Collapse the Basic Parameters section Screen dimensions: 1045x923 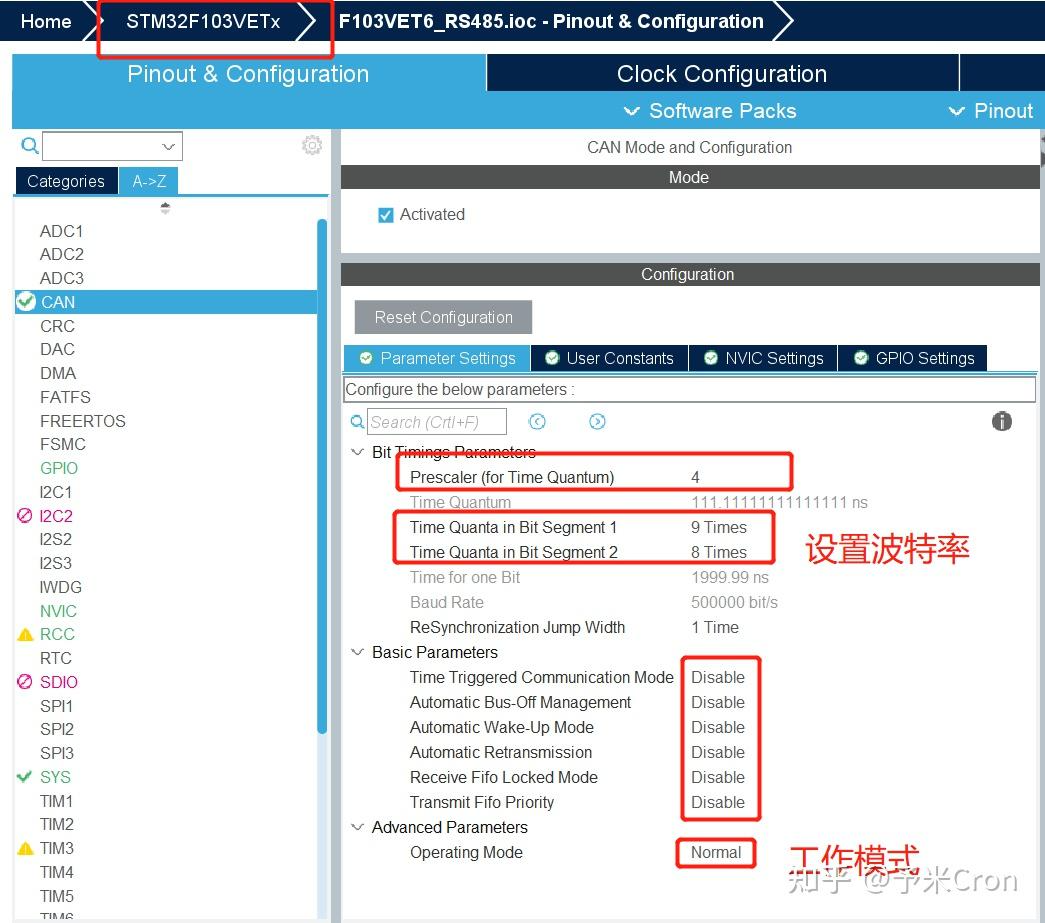(357, 652)
